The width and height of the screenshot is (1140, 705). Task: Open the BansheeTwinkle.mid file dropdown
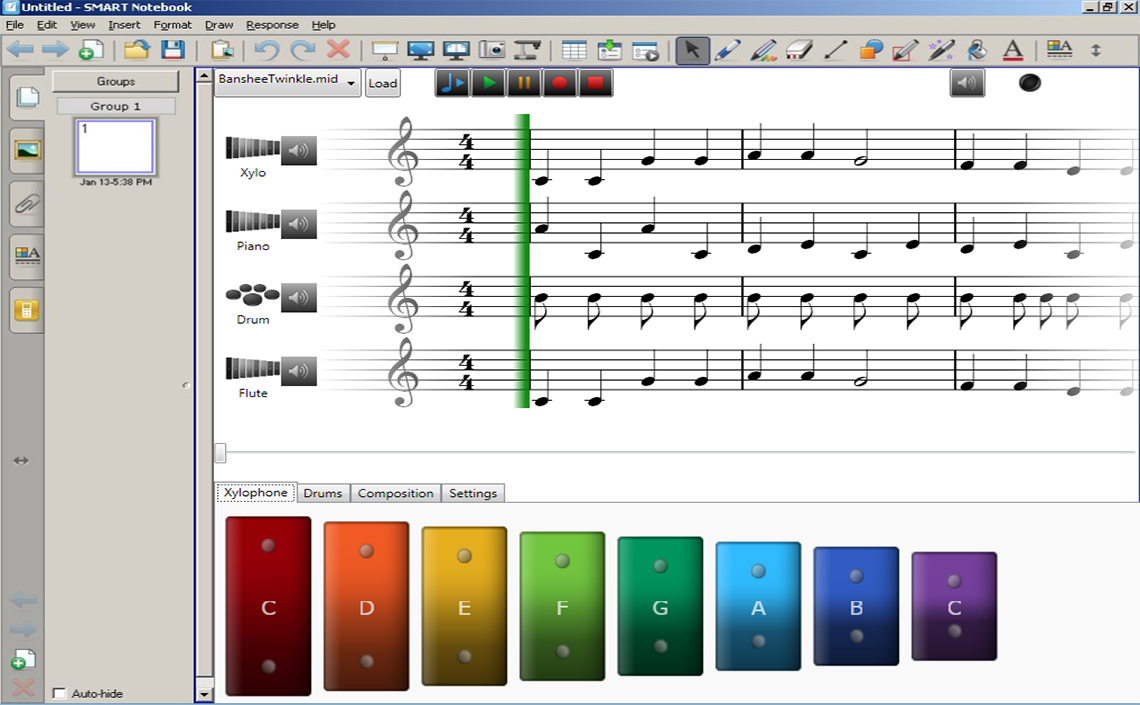288,81
